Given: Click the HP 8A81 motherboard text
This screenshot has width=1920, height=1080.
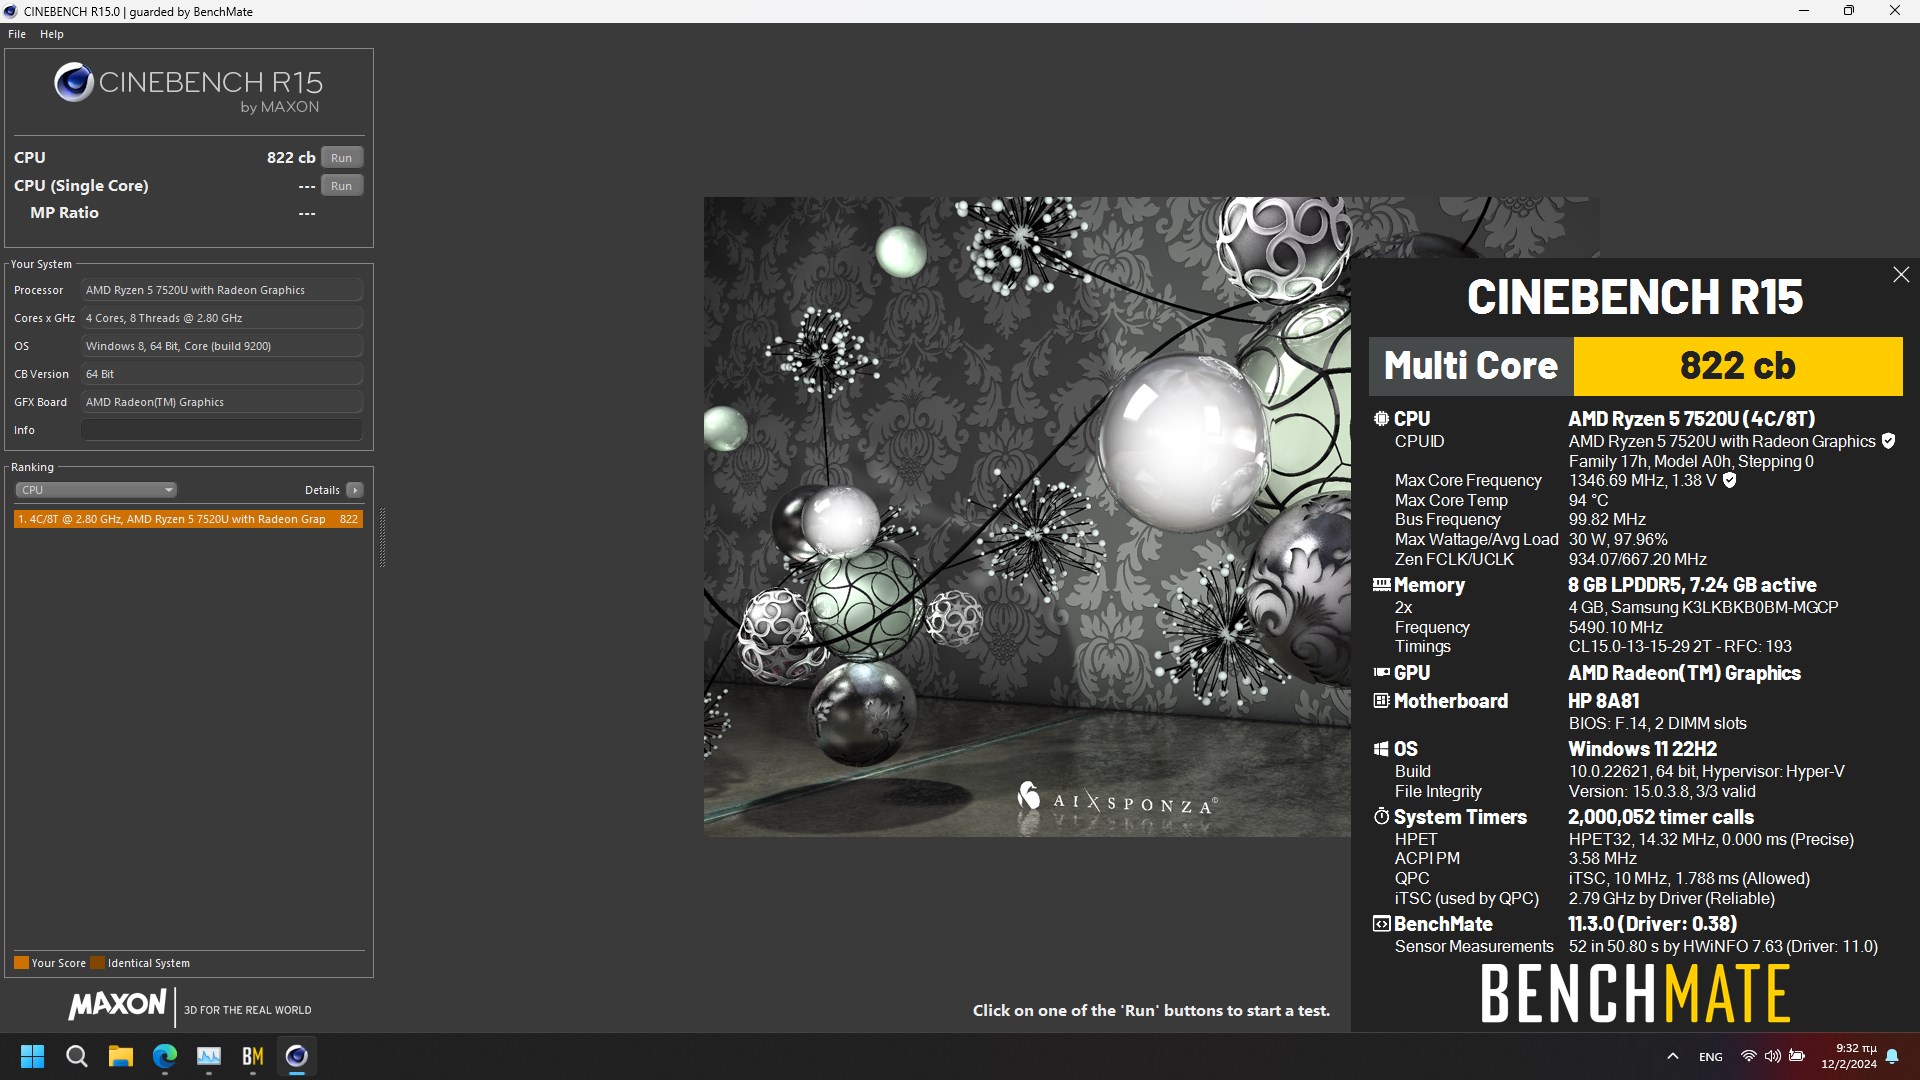Looking at the screenshot, I should tap(1603, 701).
